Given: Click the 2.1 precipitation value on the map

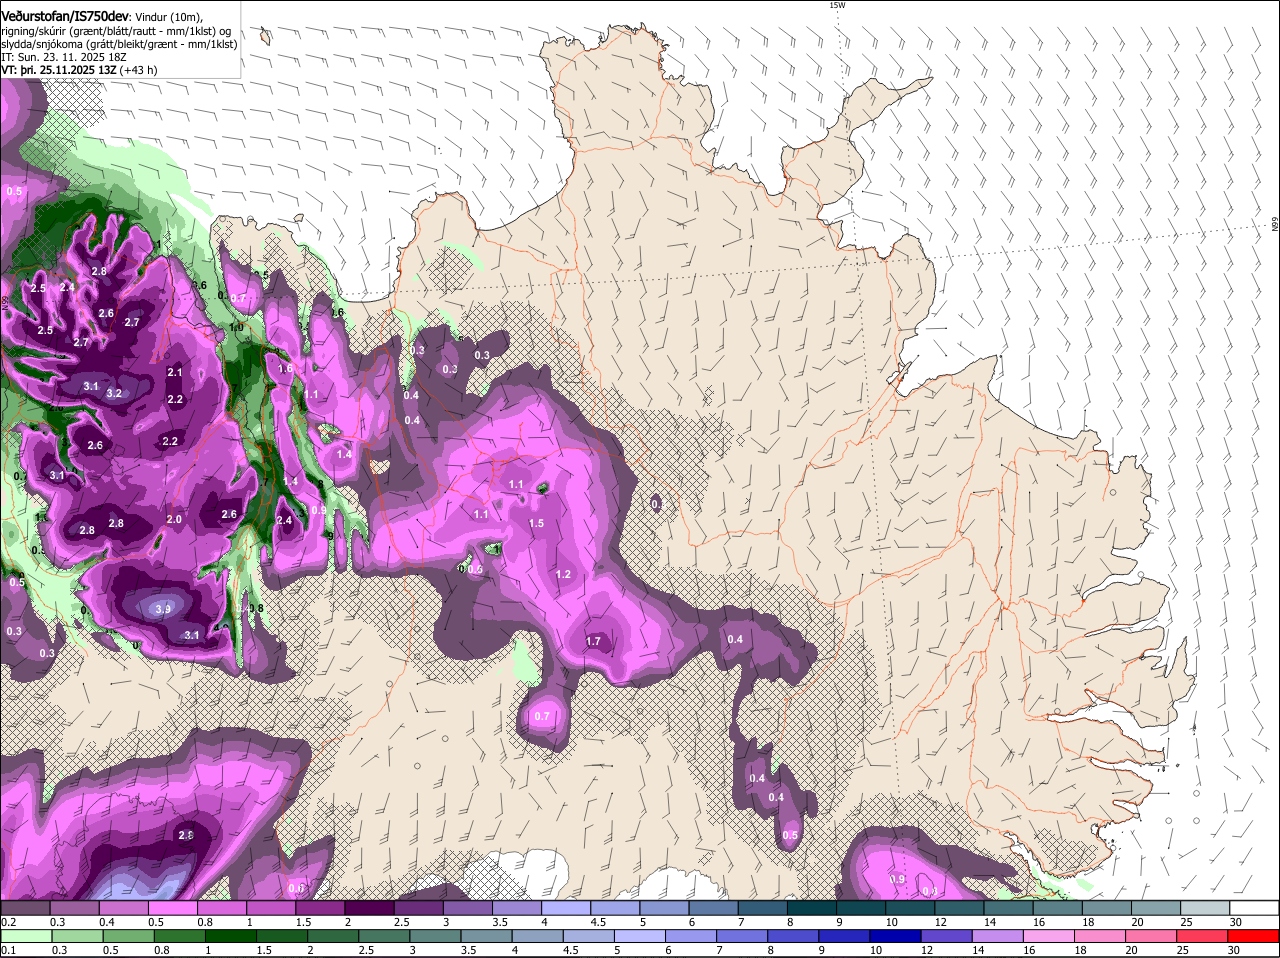Looking at the screenshot, I should click(175, 372).
